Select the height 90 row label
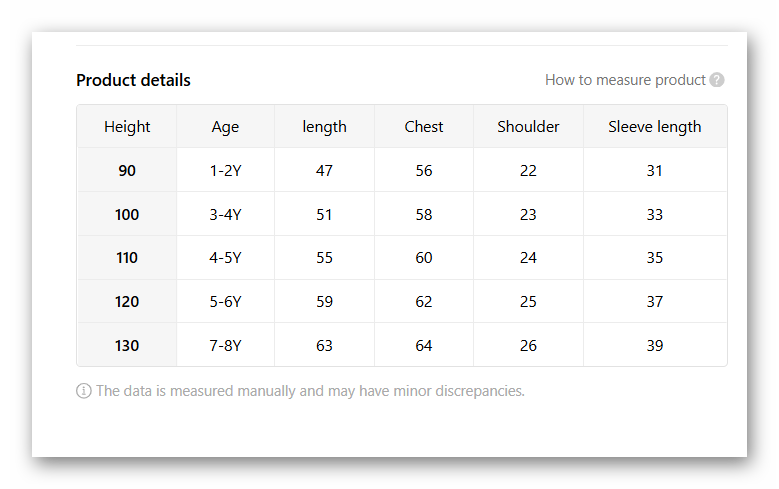The width and height of the screenshot is (779, 489). coord(127,171)
